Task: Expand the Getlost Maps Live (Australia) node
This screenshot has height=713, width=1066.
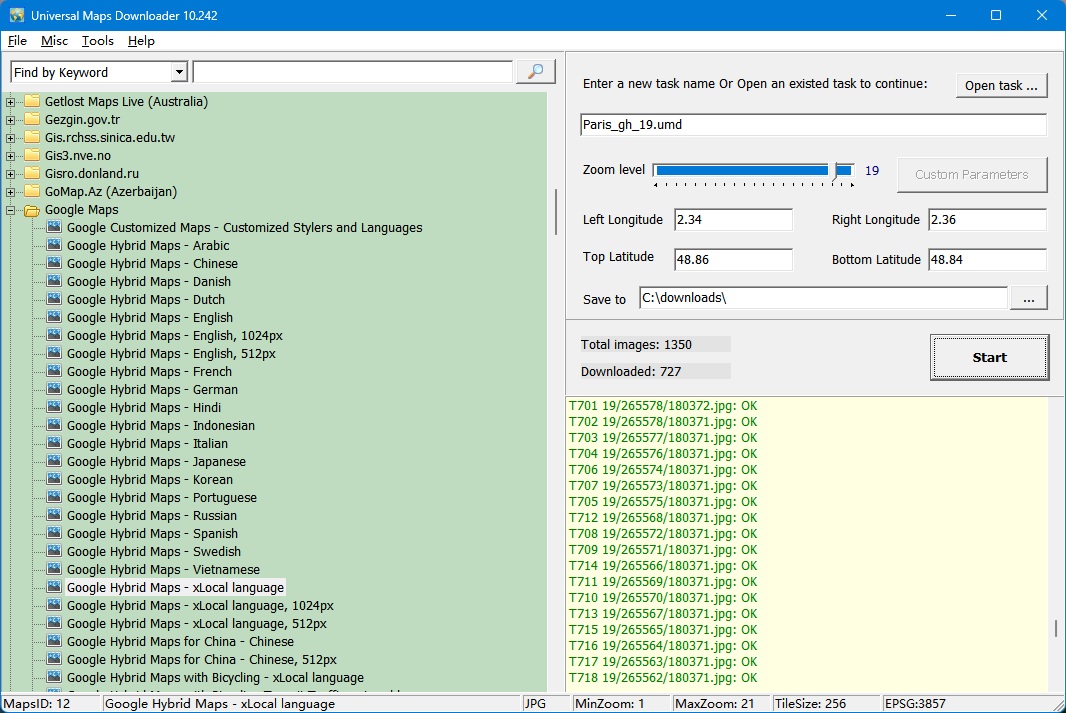Action: 11,102
